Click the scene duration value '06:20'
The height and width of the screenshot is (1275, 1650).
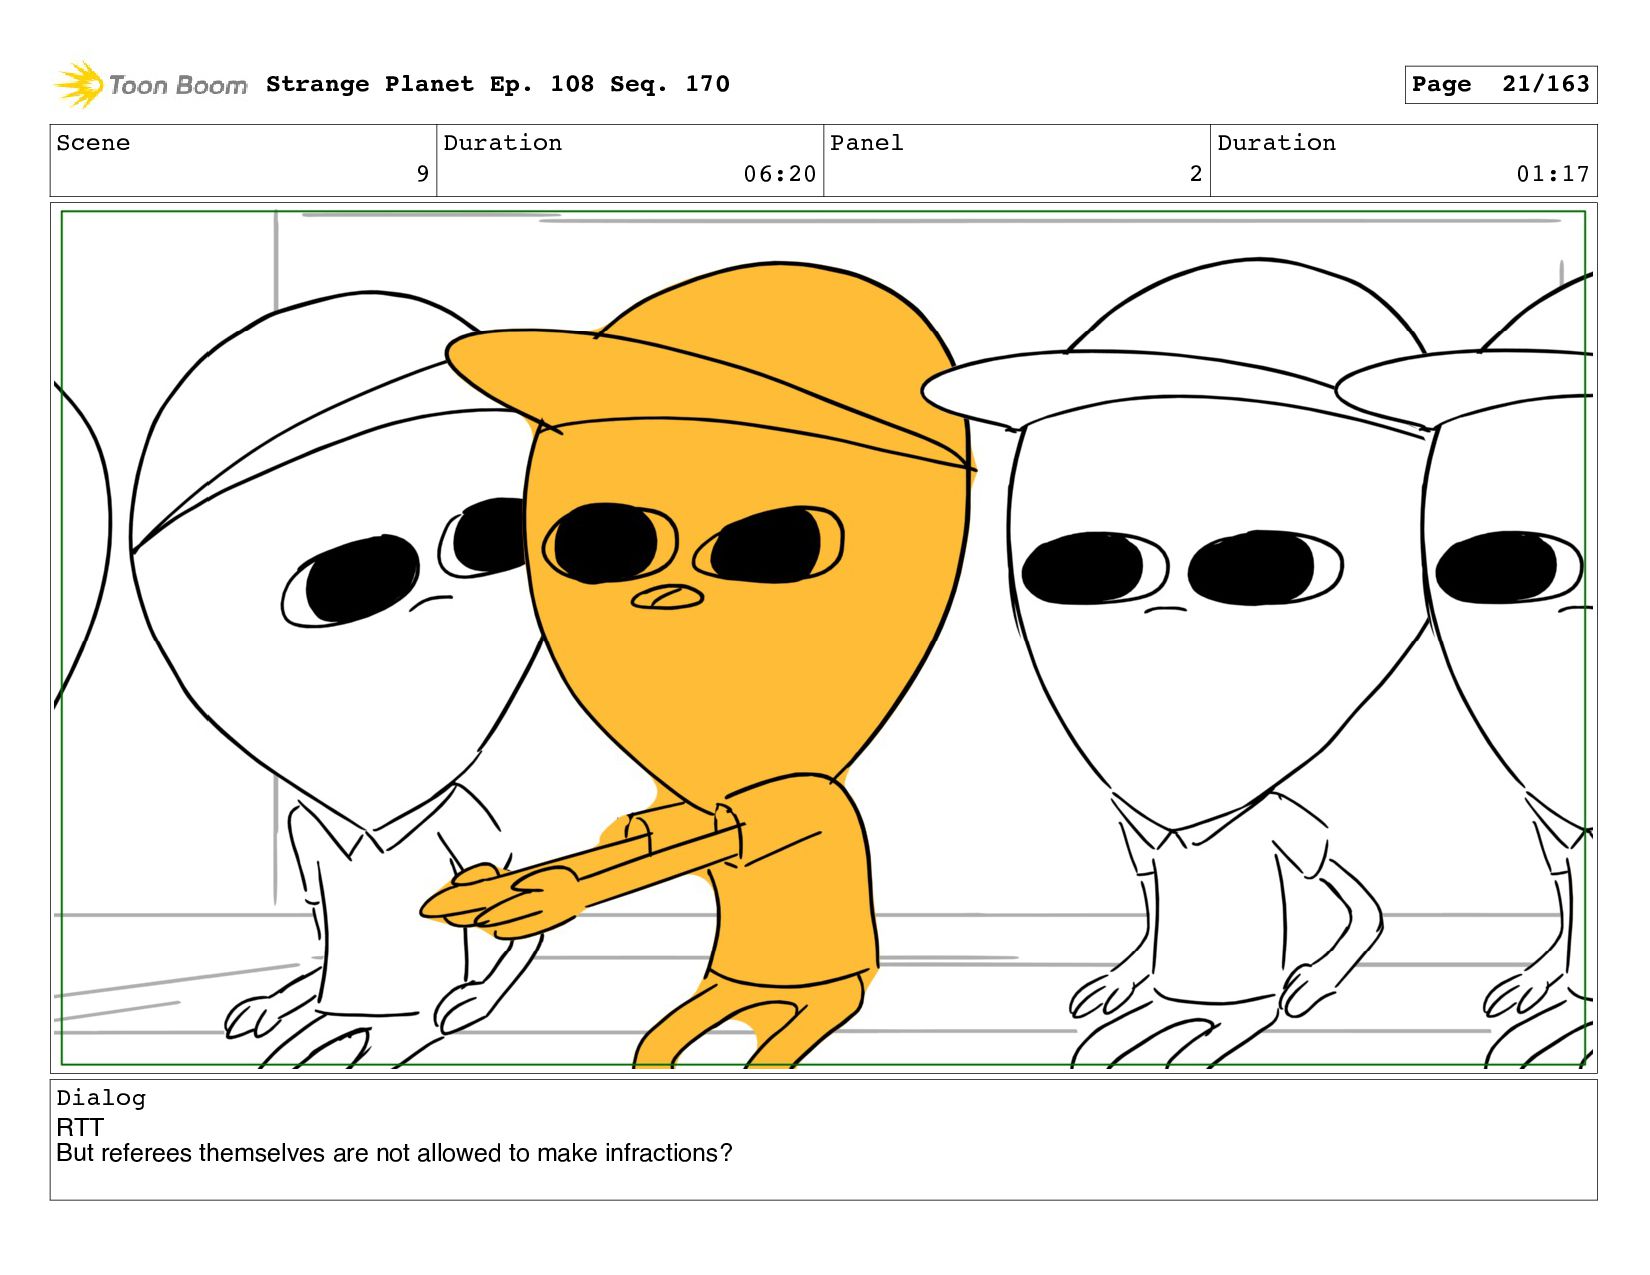pyautogui.click(x=780, y=174)
